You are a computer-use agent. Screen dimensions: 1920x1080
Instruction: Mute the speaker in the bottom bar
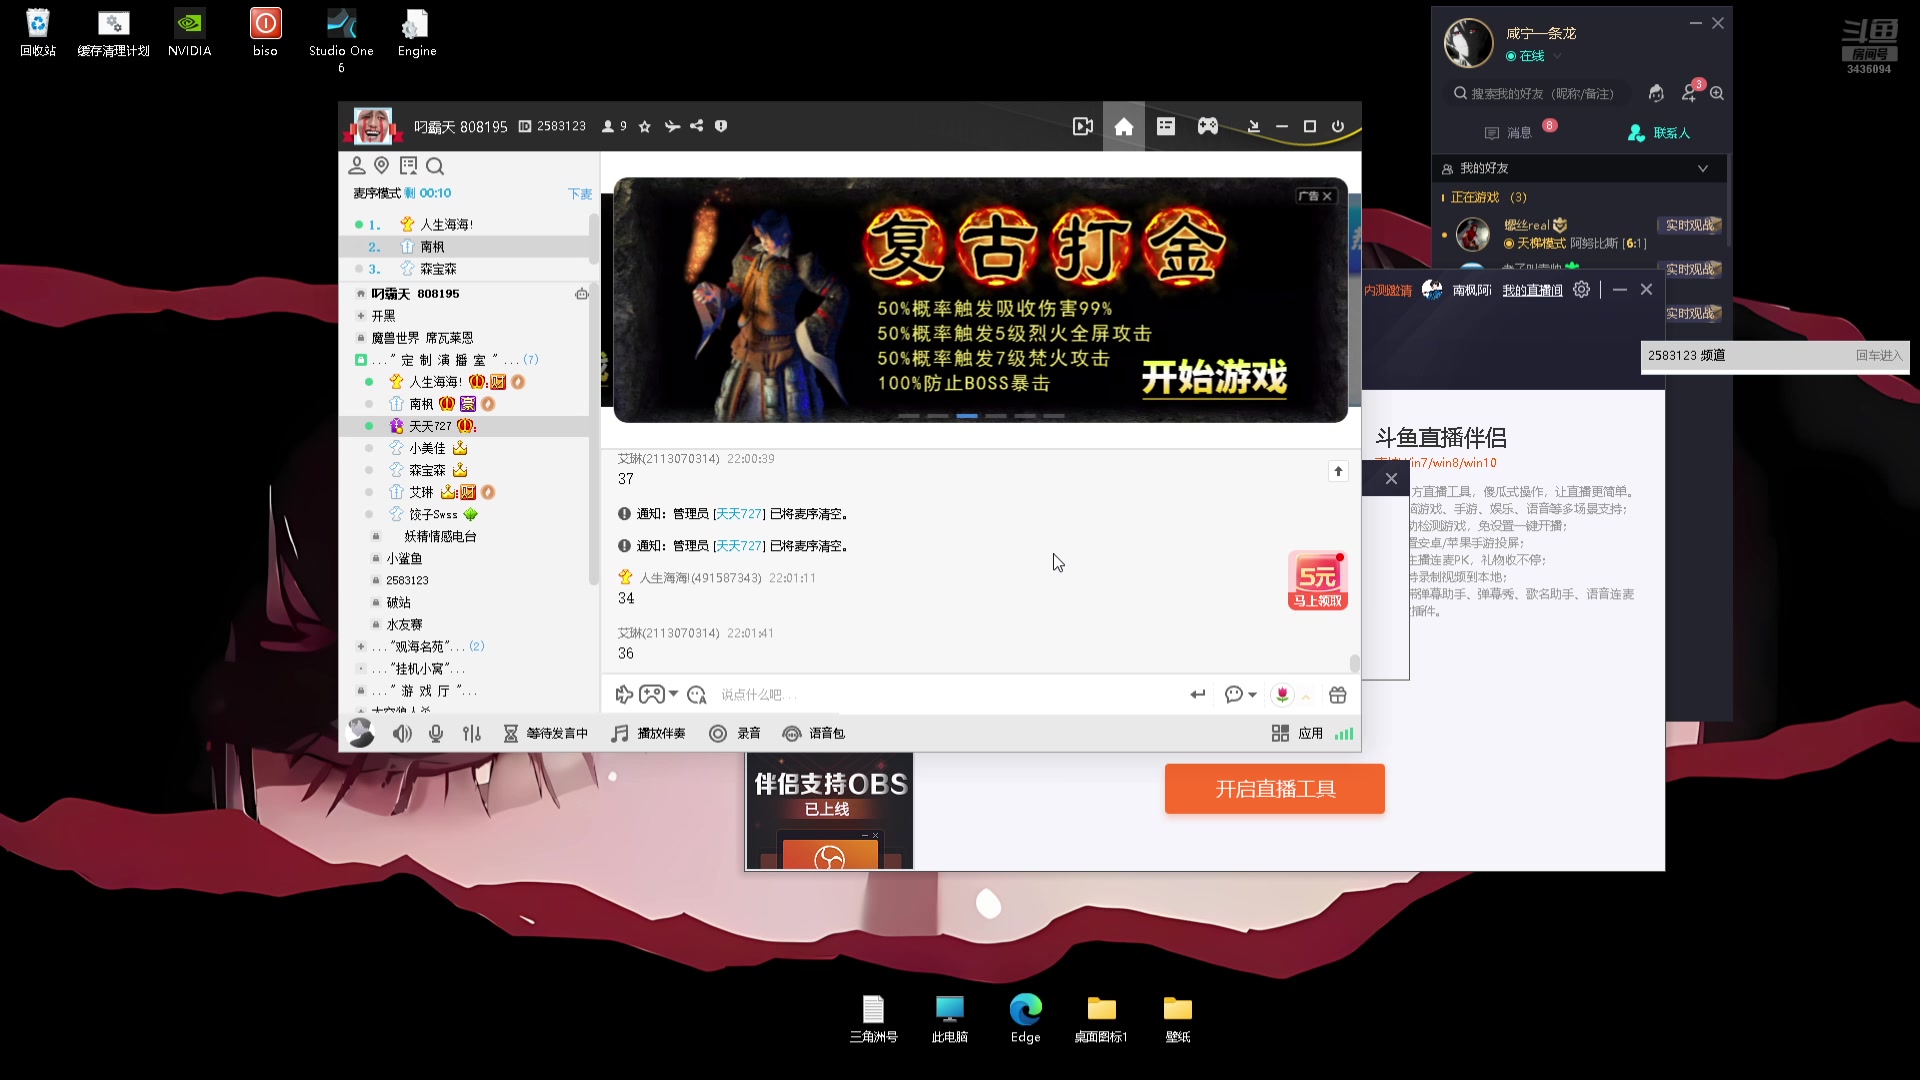[x=402, y=734]
